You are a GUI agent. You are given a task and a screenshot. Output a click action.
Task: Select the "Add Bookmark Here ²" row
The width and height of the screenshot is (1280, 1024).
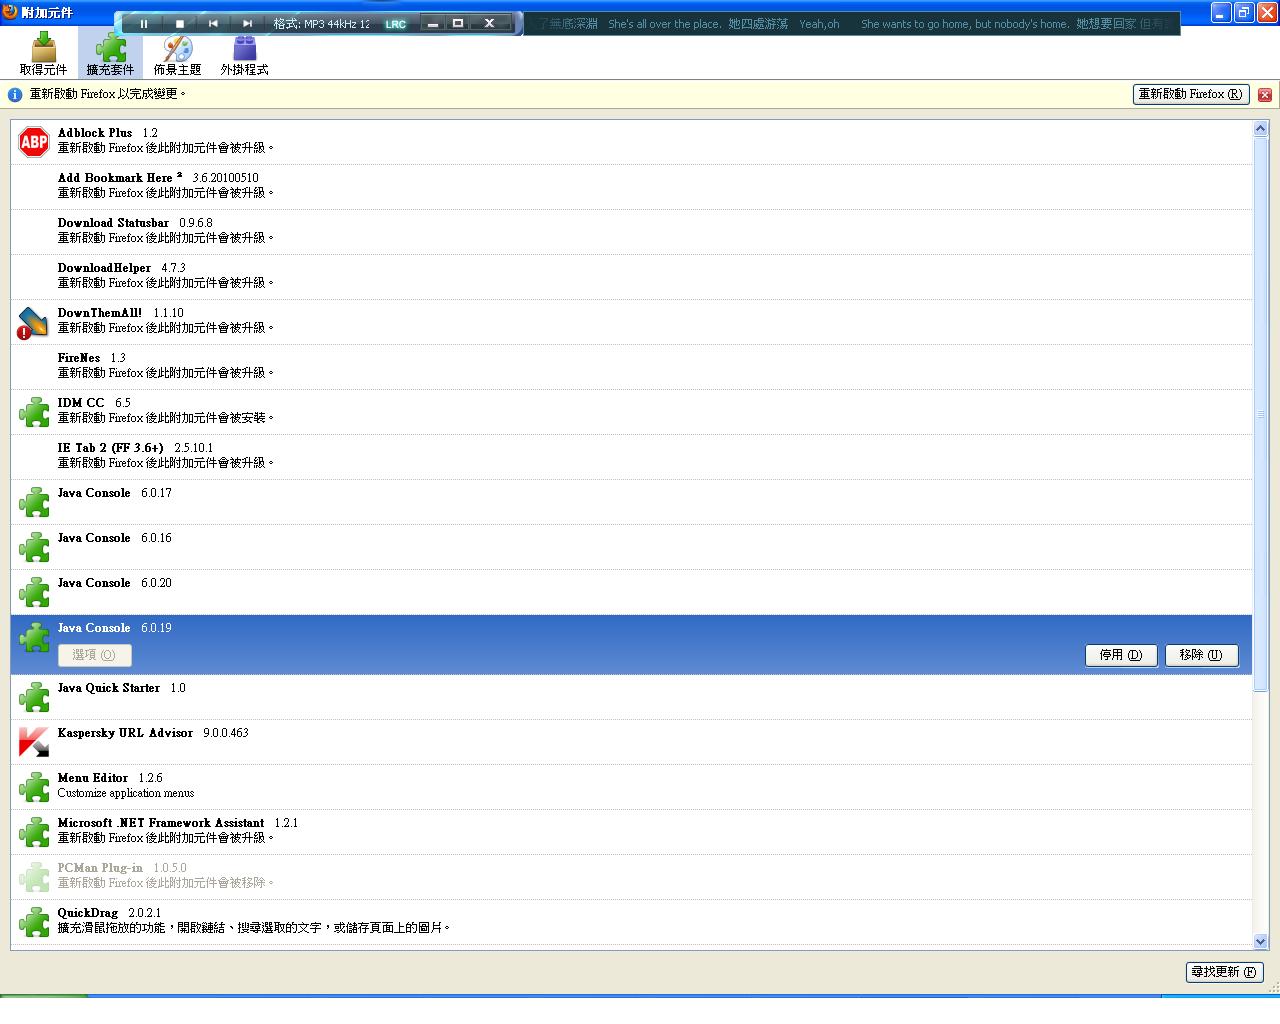pos(631,187)
